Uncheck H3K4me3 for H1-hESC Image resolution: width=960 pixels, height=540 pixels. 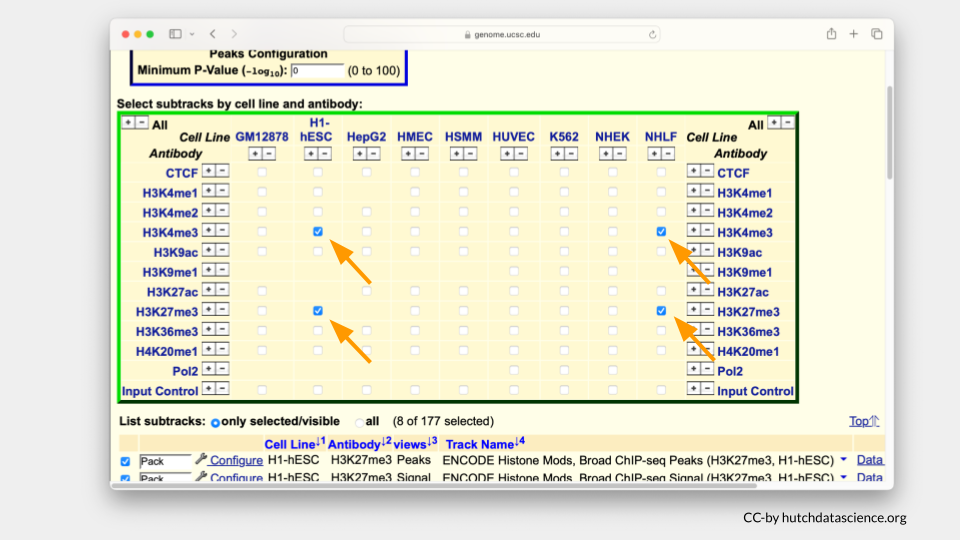[x=318, y=231]
